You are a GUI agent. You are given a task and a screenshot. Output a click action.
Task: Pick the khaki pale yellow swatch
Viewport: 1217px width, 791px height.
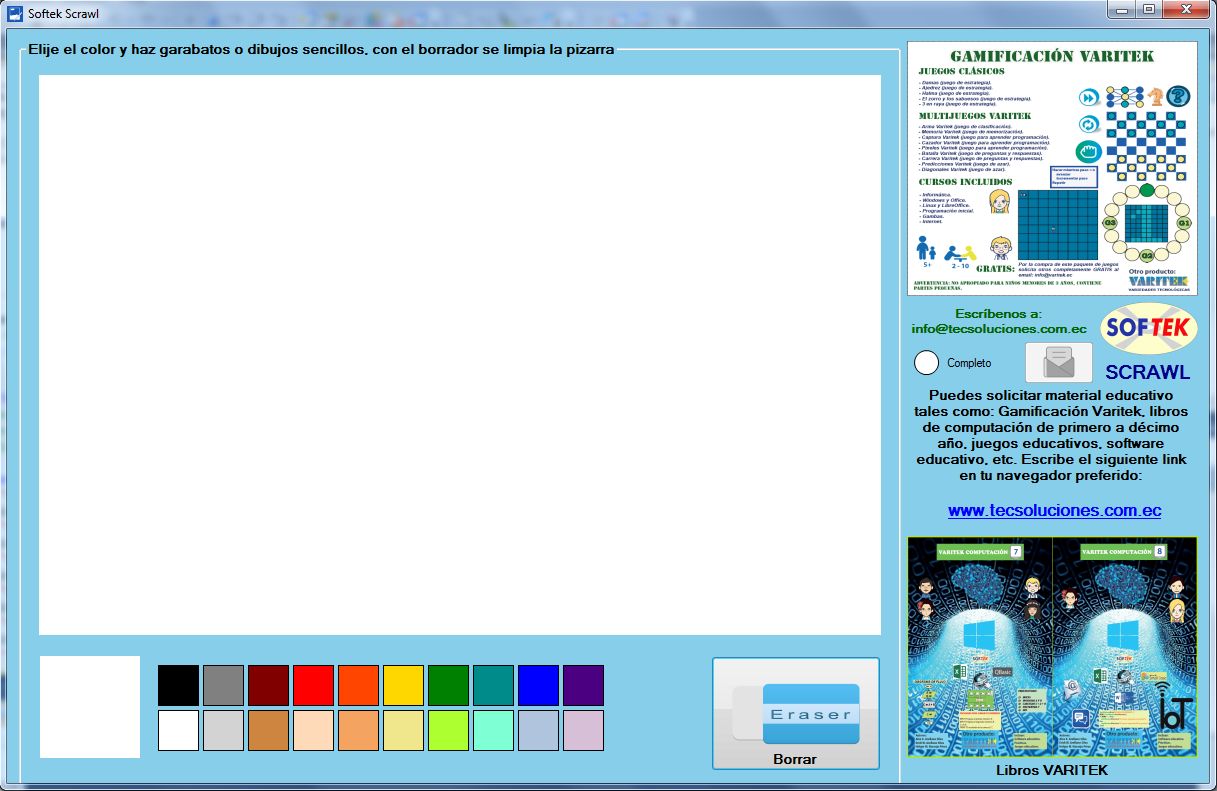(404, 730)
